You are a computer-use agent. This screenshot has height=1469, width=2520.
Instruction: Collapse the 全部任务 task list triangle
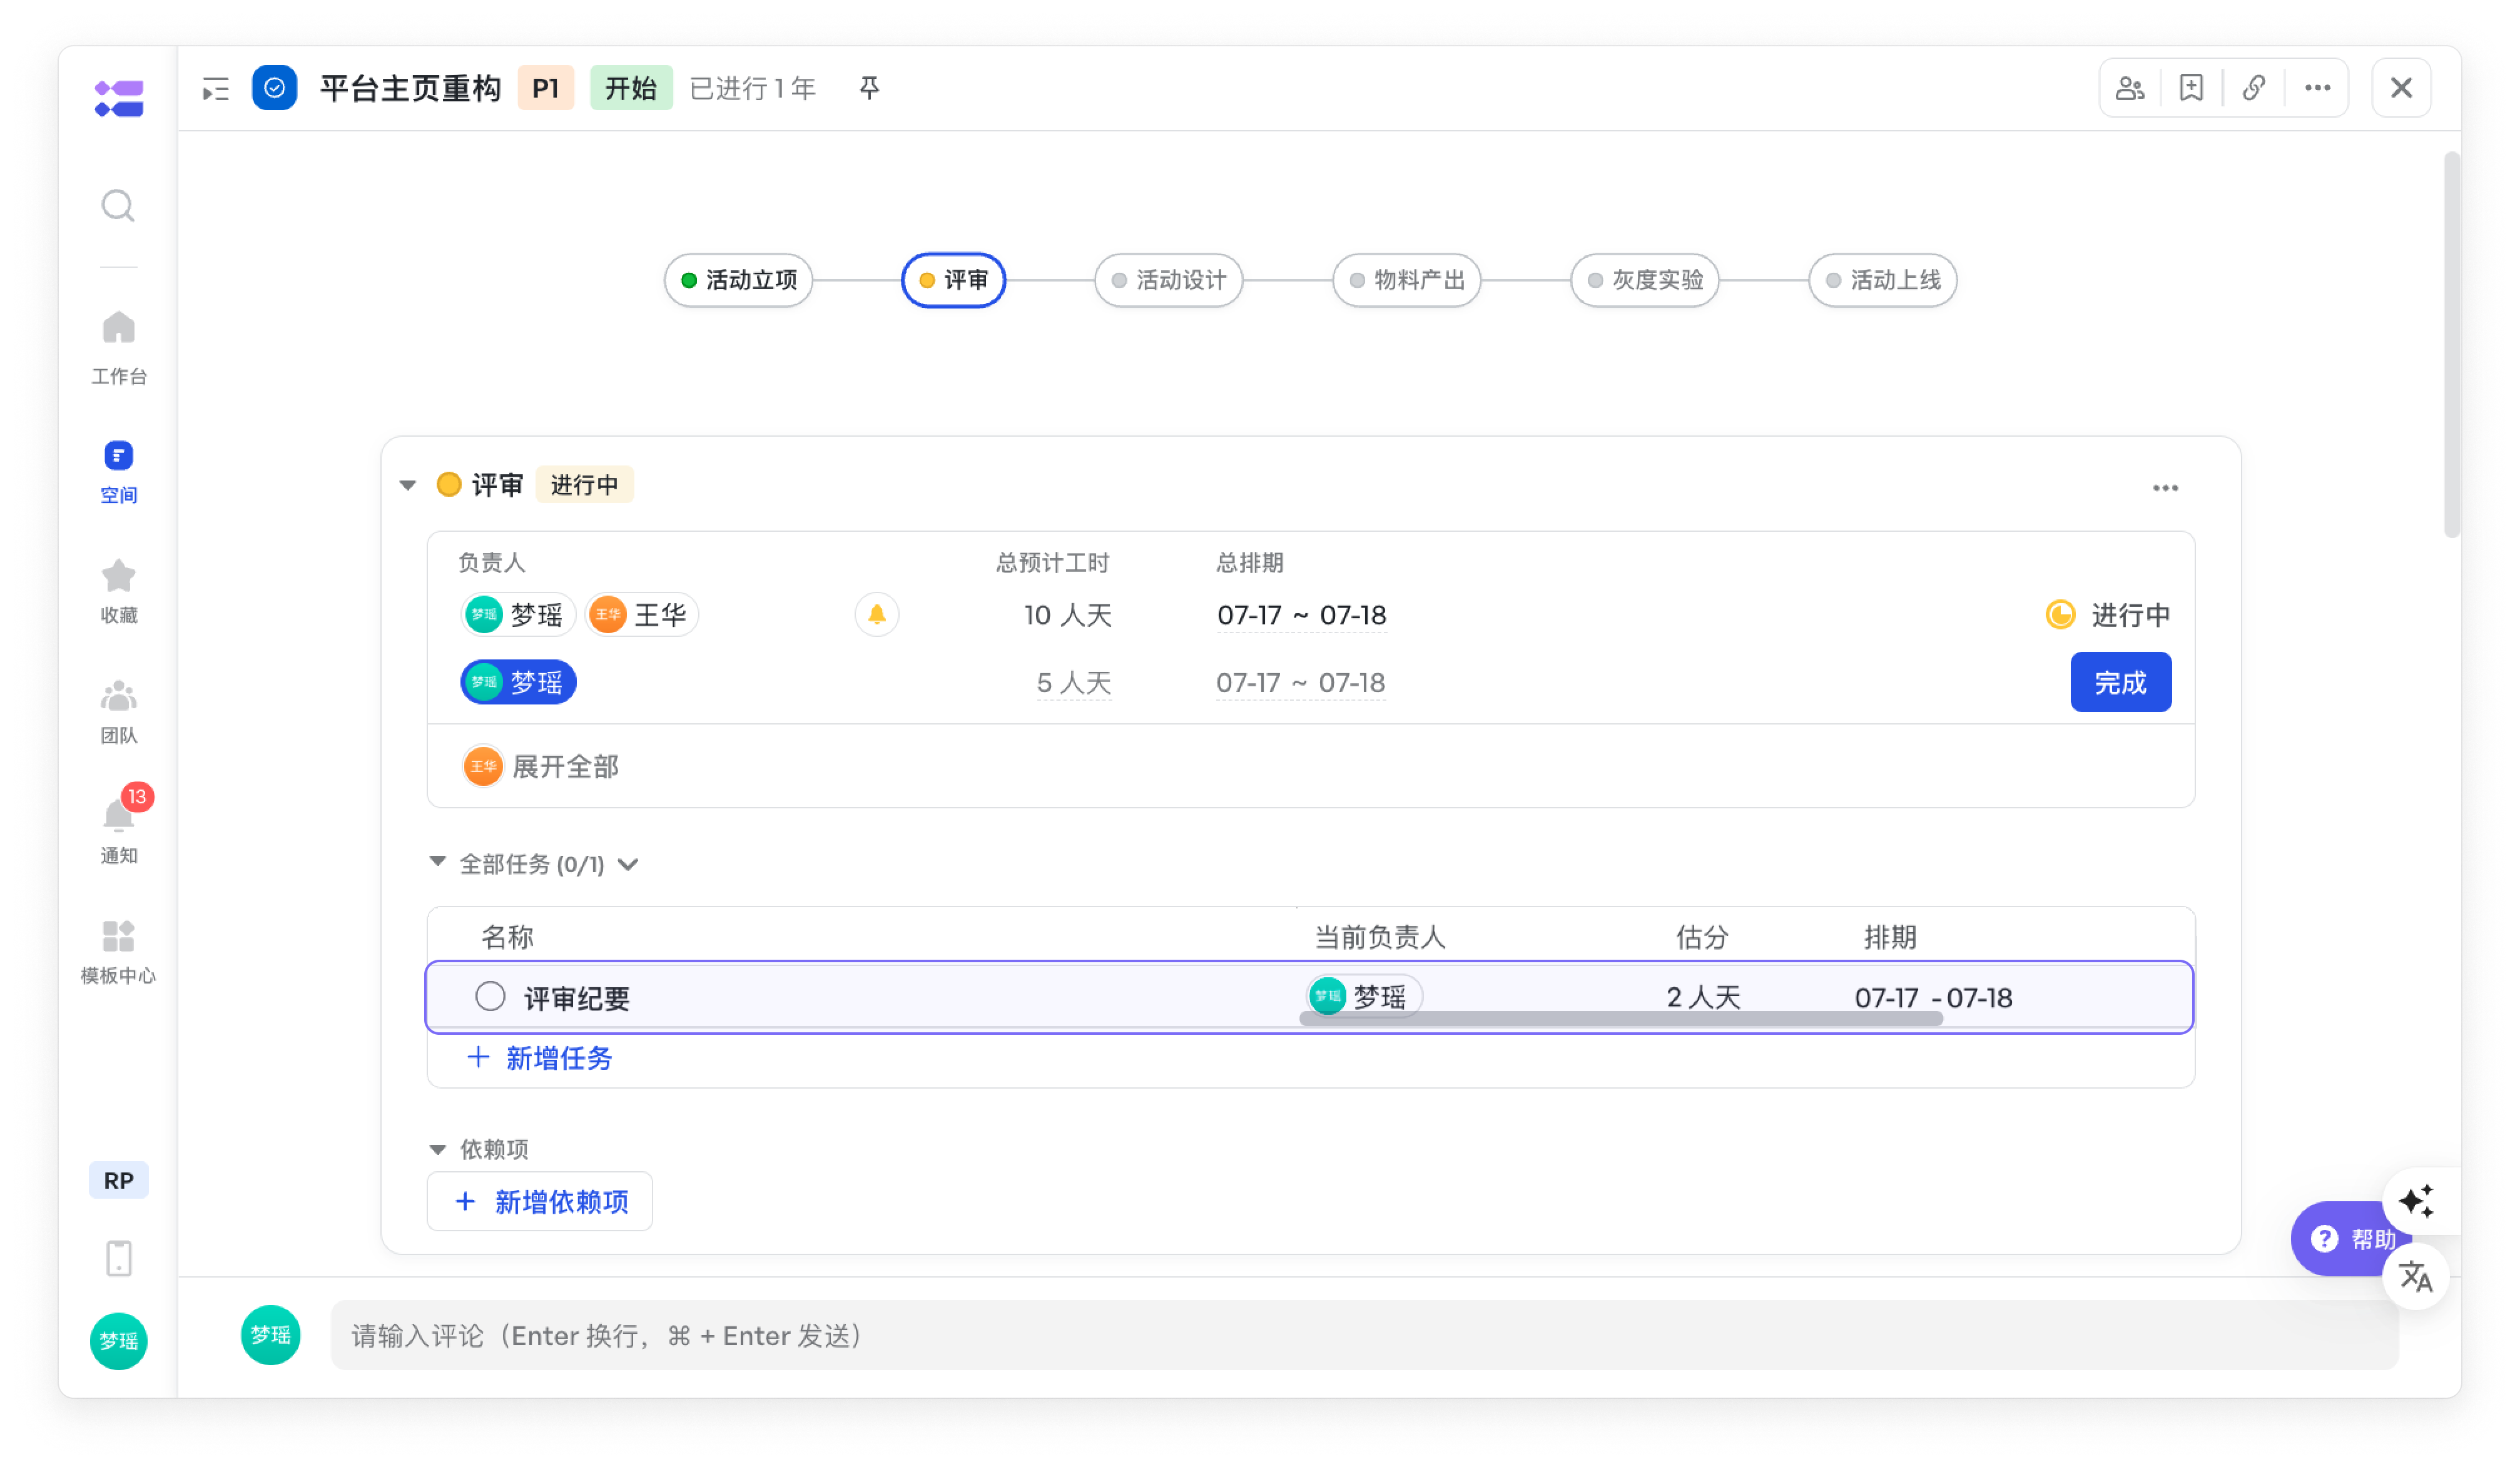tap(437, 862)
